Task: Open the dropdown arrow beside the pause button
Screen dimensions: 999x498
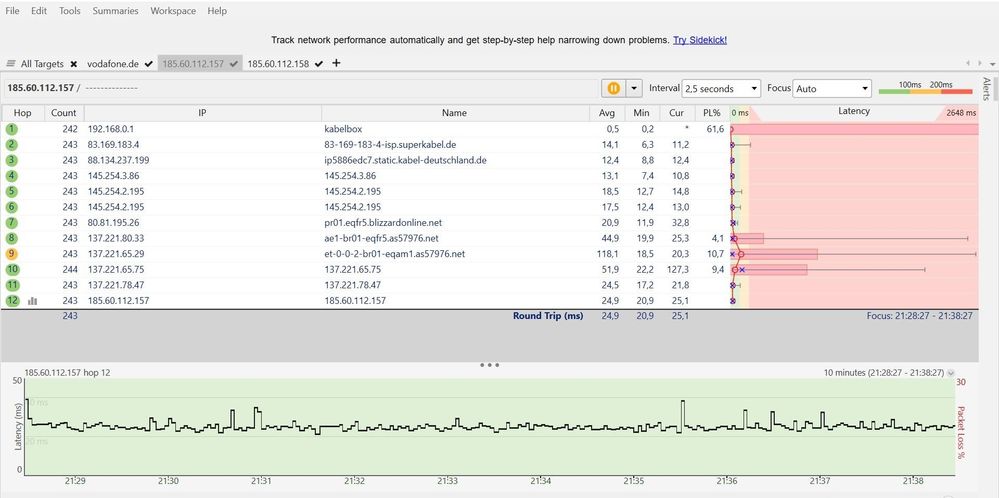Action: [634, 88]
